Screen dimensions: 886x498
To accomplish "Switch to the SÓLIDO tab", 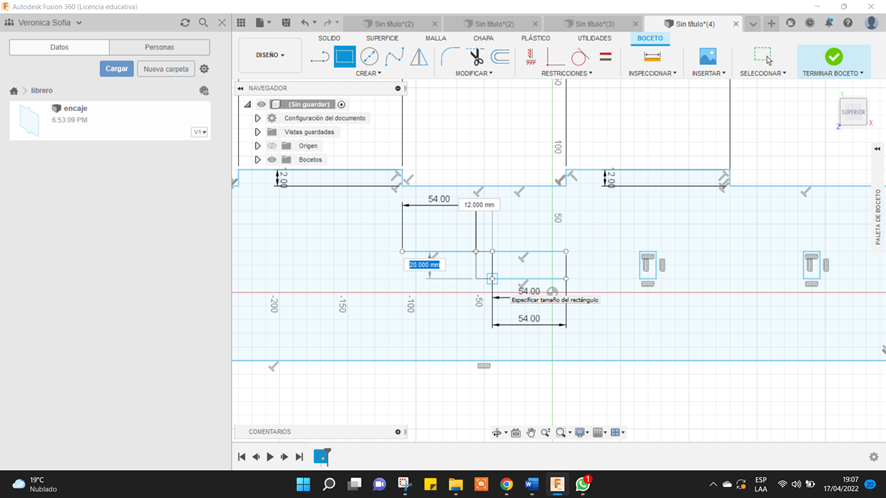I will click(329, 38).
